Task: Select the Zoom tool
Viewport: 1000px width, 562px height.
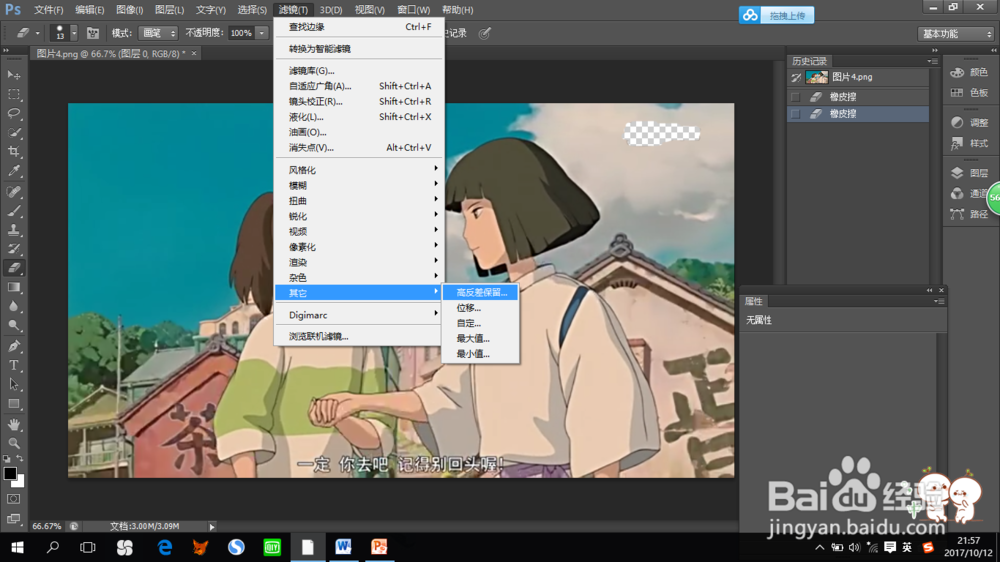Action: [x=13, y=443]
